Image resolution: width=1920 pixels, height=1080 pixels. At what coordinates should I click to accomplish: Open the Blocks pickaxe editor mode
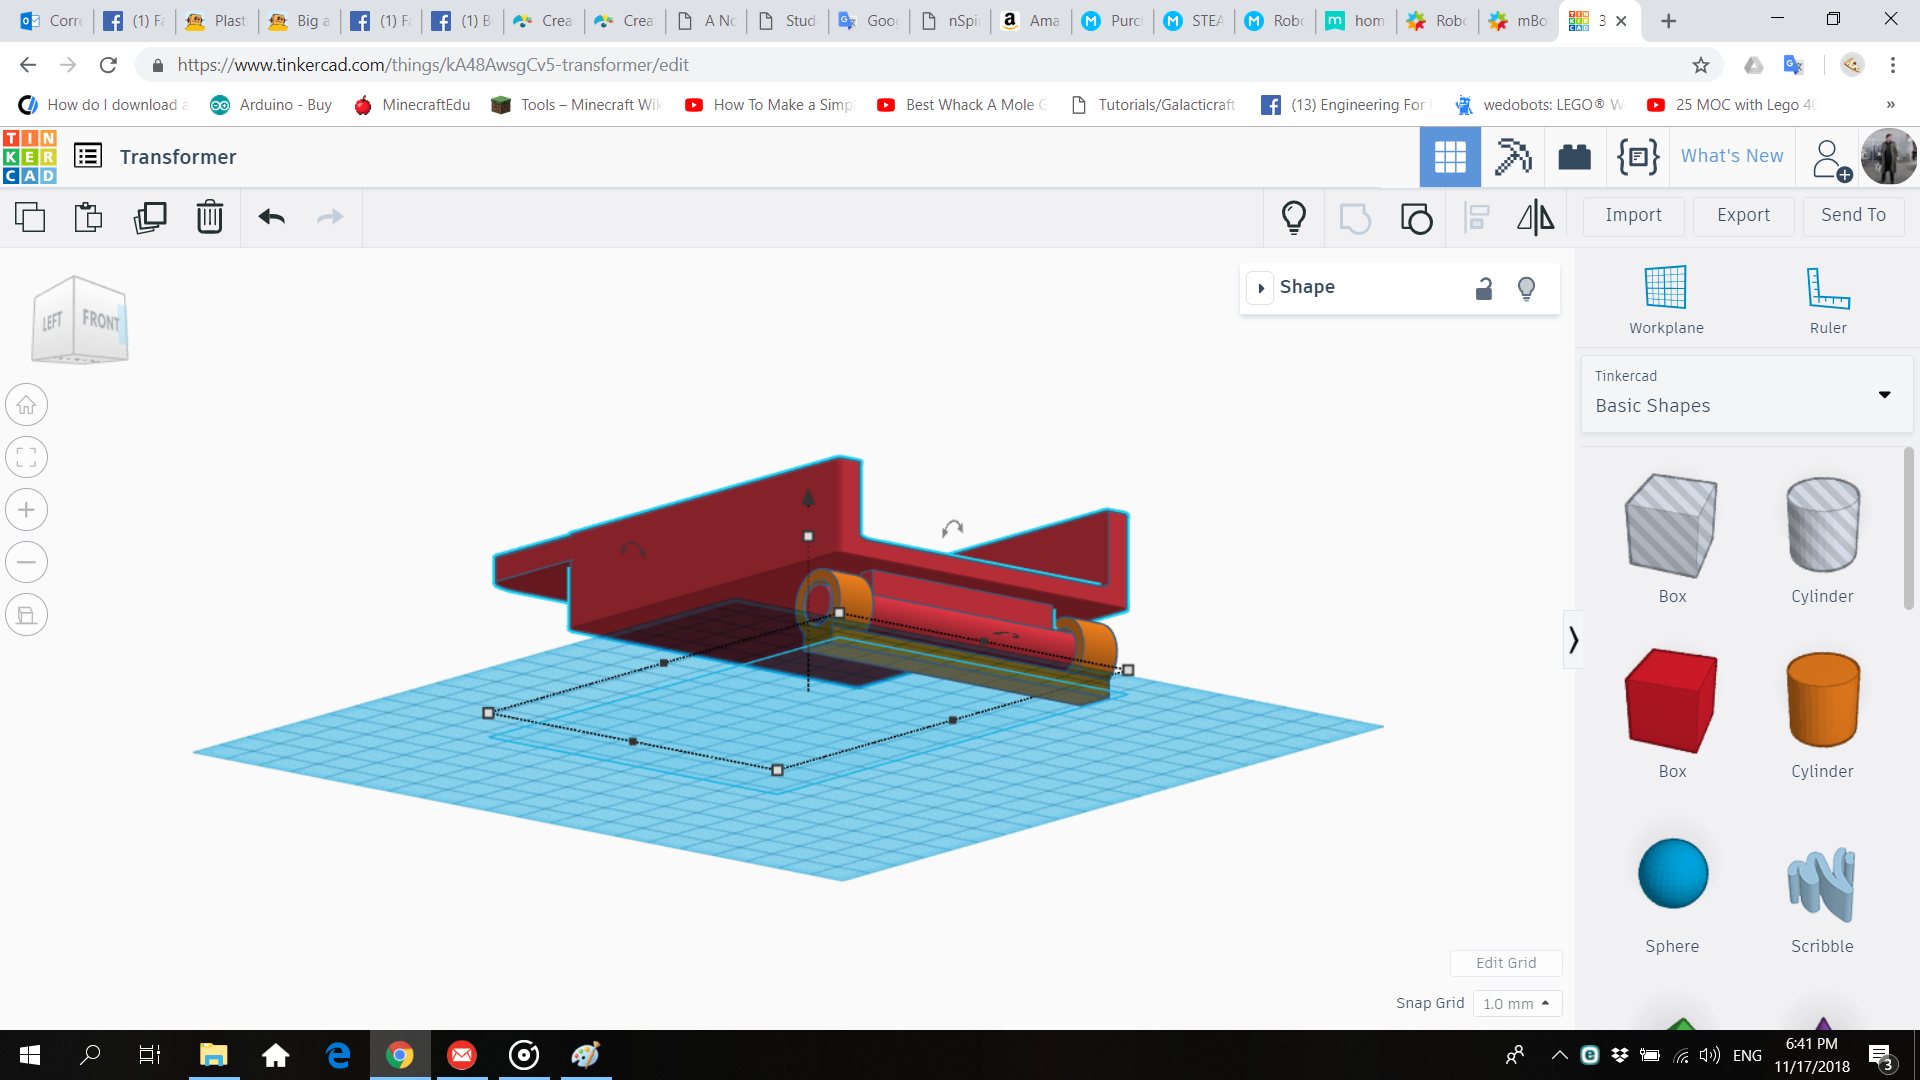tap(1512, 157)
